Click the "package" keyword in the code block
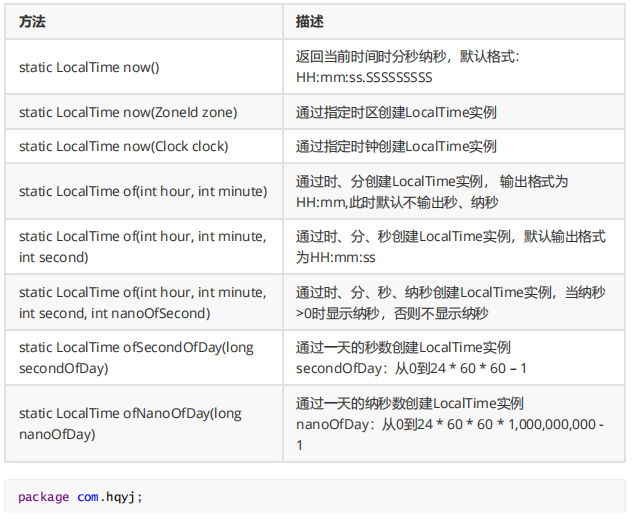 click(43, 497)
